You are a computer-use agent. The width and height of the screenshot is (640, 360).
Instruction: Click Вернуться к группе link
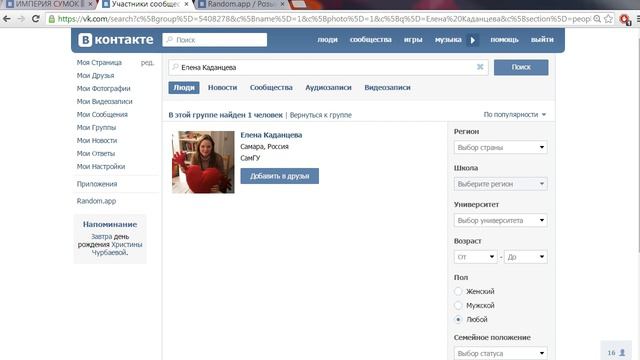[320, 115]
